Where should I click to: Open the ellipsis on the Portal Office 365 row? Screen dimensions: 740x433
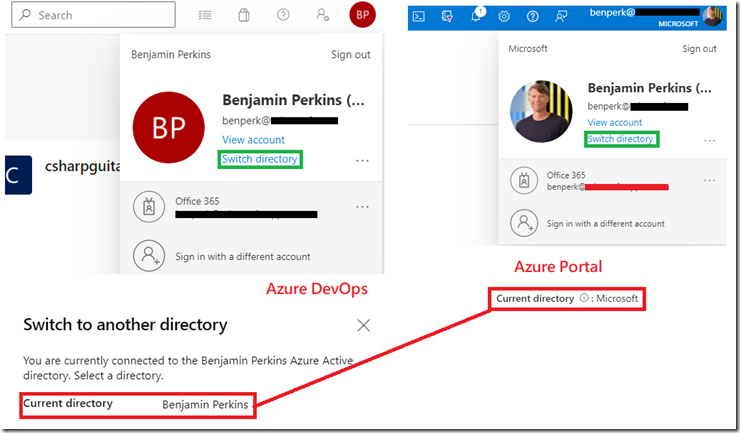(709, 180)
